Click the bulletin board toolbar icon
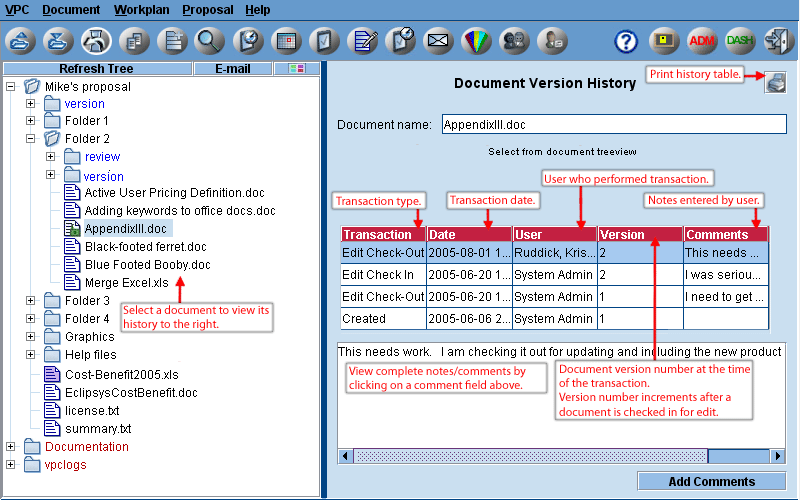 (664, 41)
